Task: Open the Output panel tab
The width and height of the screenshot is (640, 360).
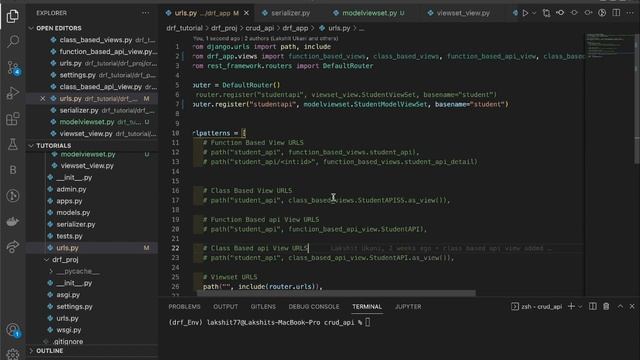Action: (x=225, y=307)
